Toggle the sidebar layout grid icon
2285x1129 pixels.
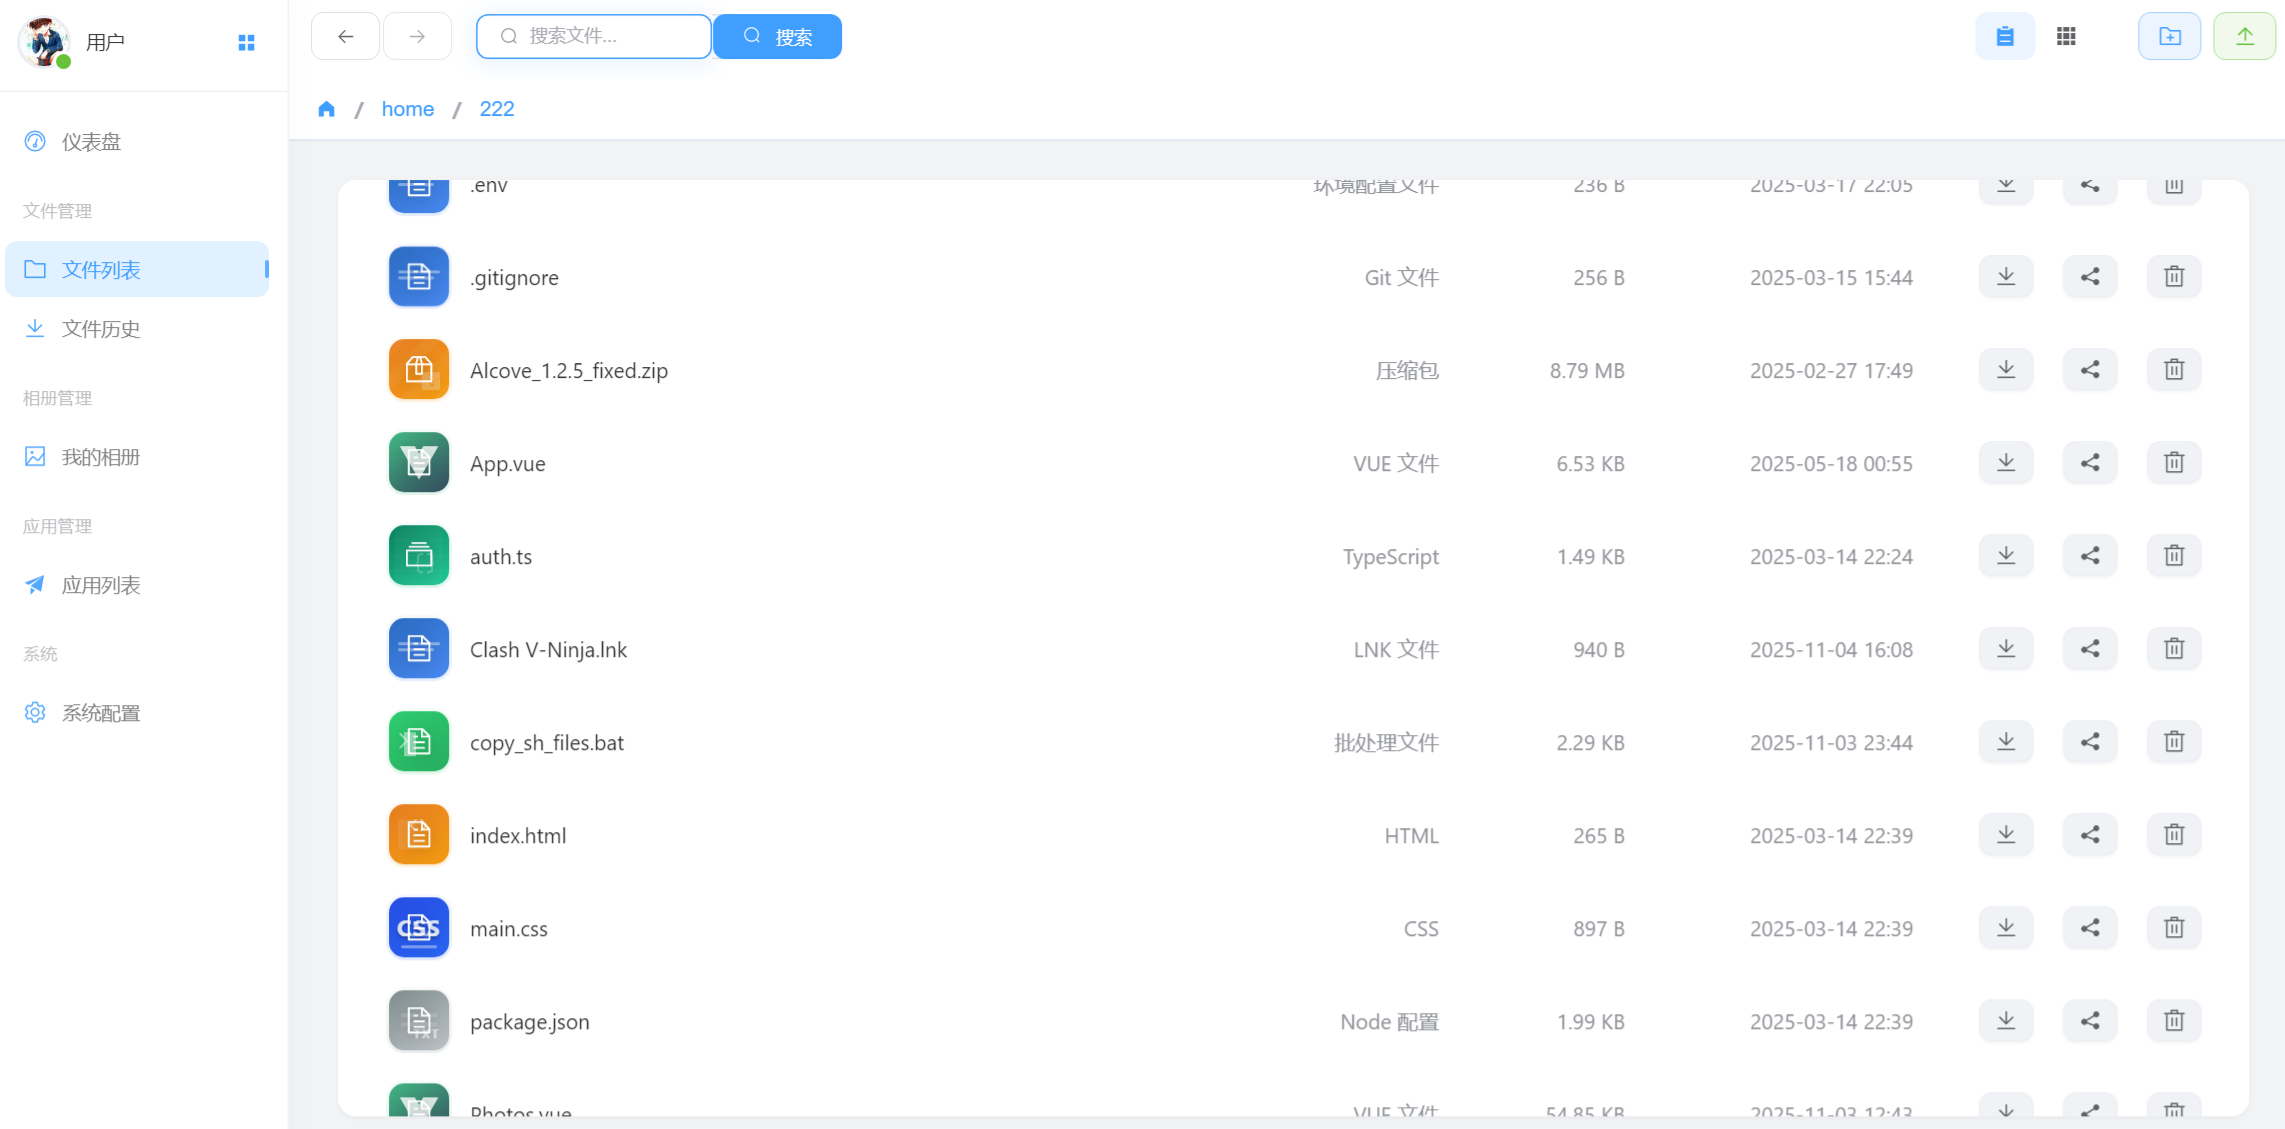pyautogui.click(x=246, y=42)
